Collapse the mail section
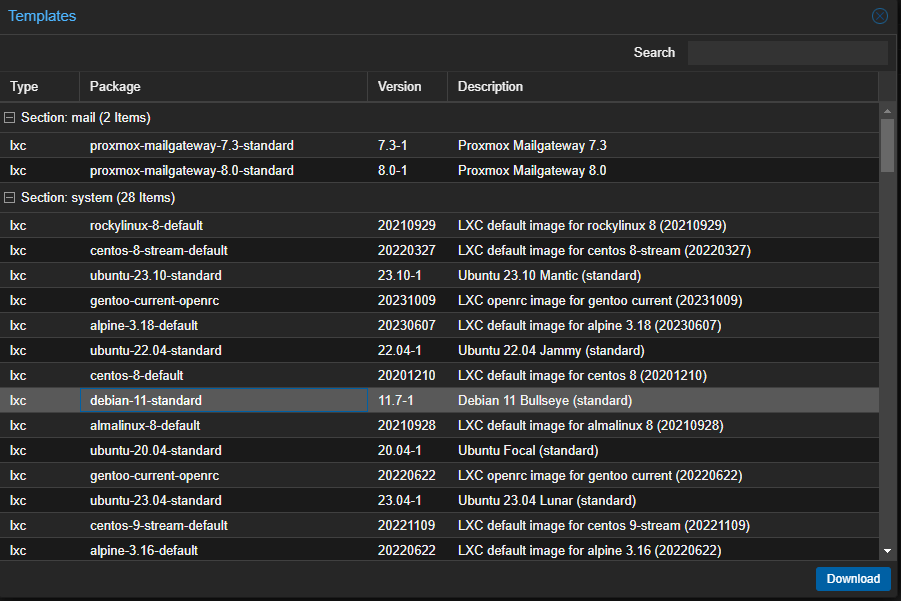Screen dimensions: 901x601 (x=9, y=118)
